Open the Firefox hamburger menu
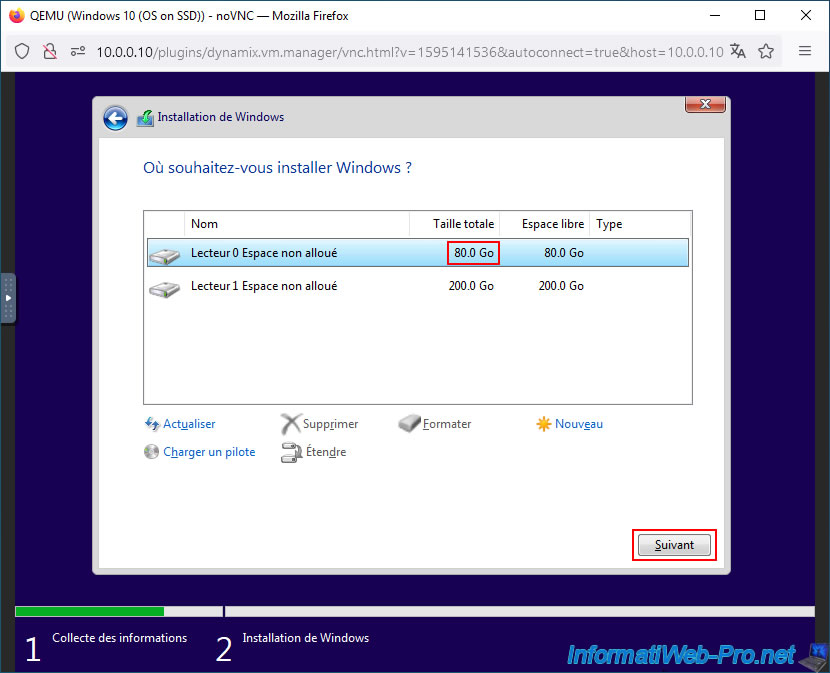The width and height of the screenshot is (830, 673). [x=805, y=51]
